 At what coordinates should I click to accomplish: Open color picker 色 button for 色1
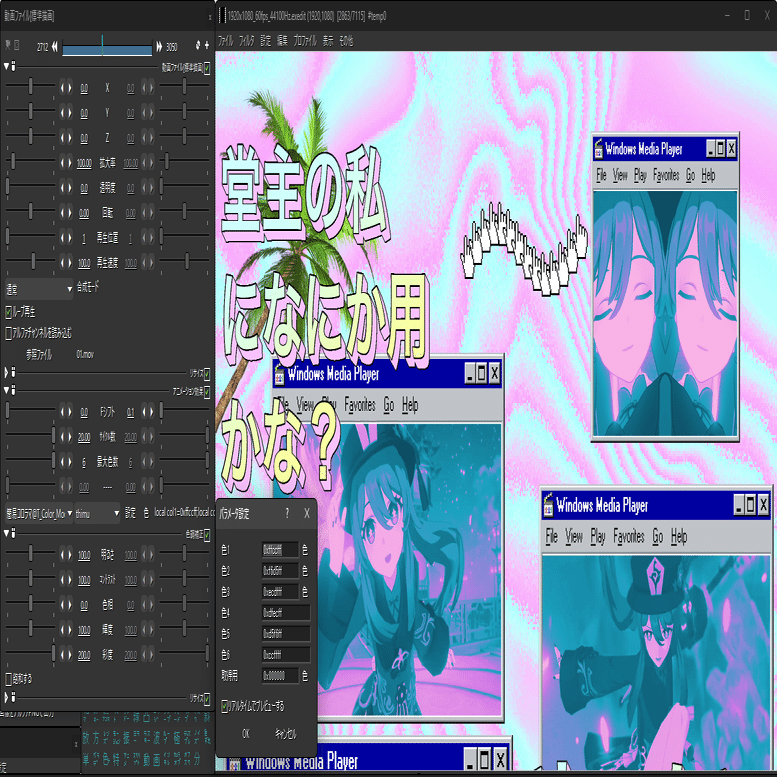(305, 550)
